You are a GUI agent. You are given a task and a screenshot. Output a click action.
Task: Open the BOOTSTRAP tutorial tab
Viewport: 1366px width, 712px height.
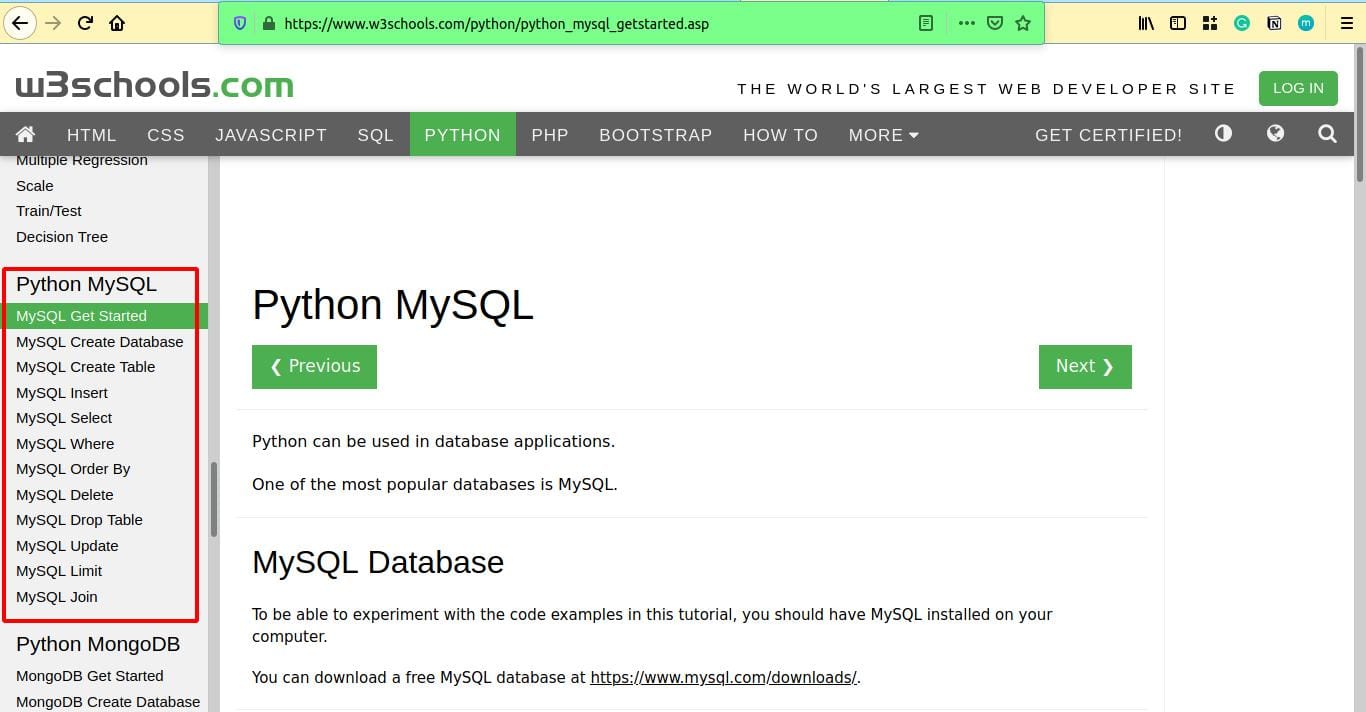pyautogui.click(x=656, y=135)
